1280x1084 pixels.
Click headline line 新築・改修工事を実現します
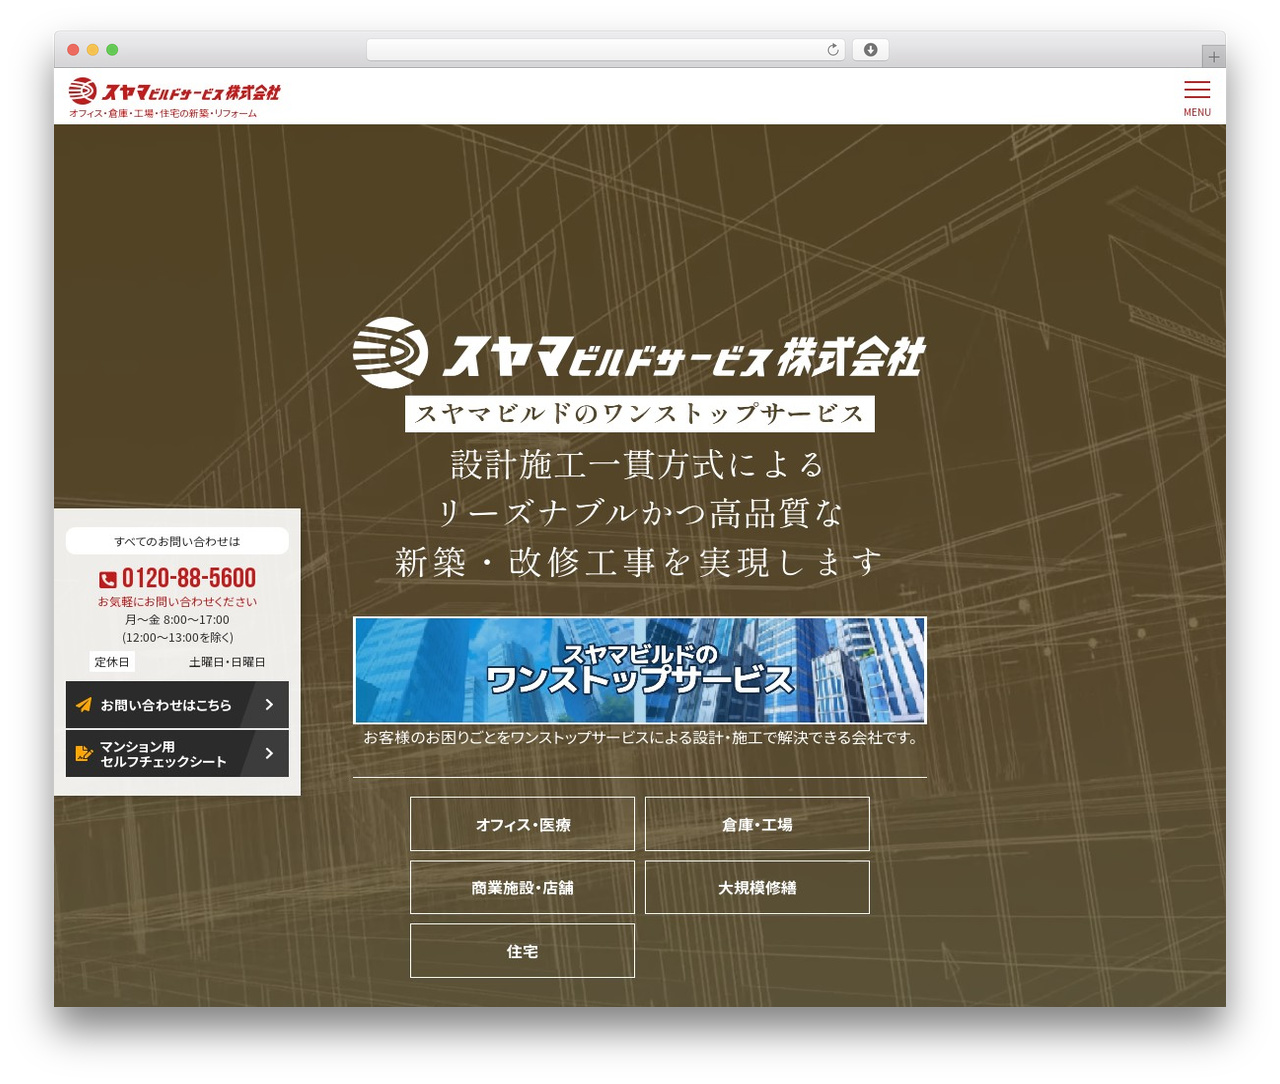[x=638, y=562]
